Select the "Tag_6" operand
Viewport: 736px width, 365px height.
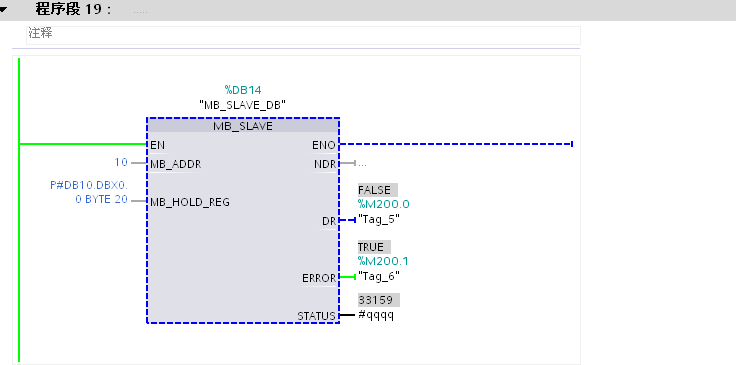tap(379, 276)
